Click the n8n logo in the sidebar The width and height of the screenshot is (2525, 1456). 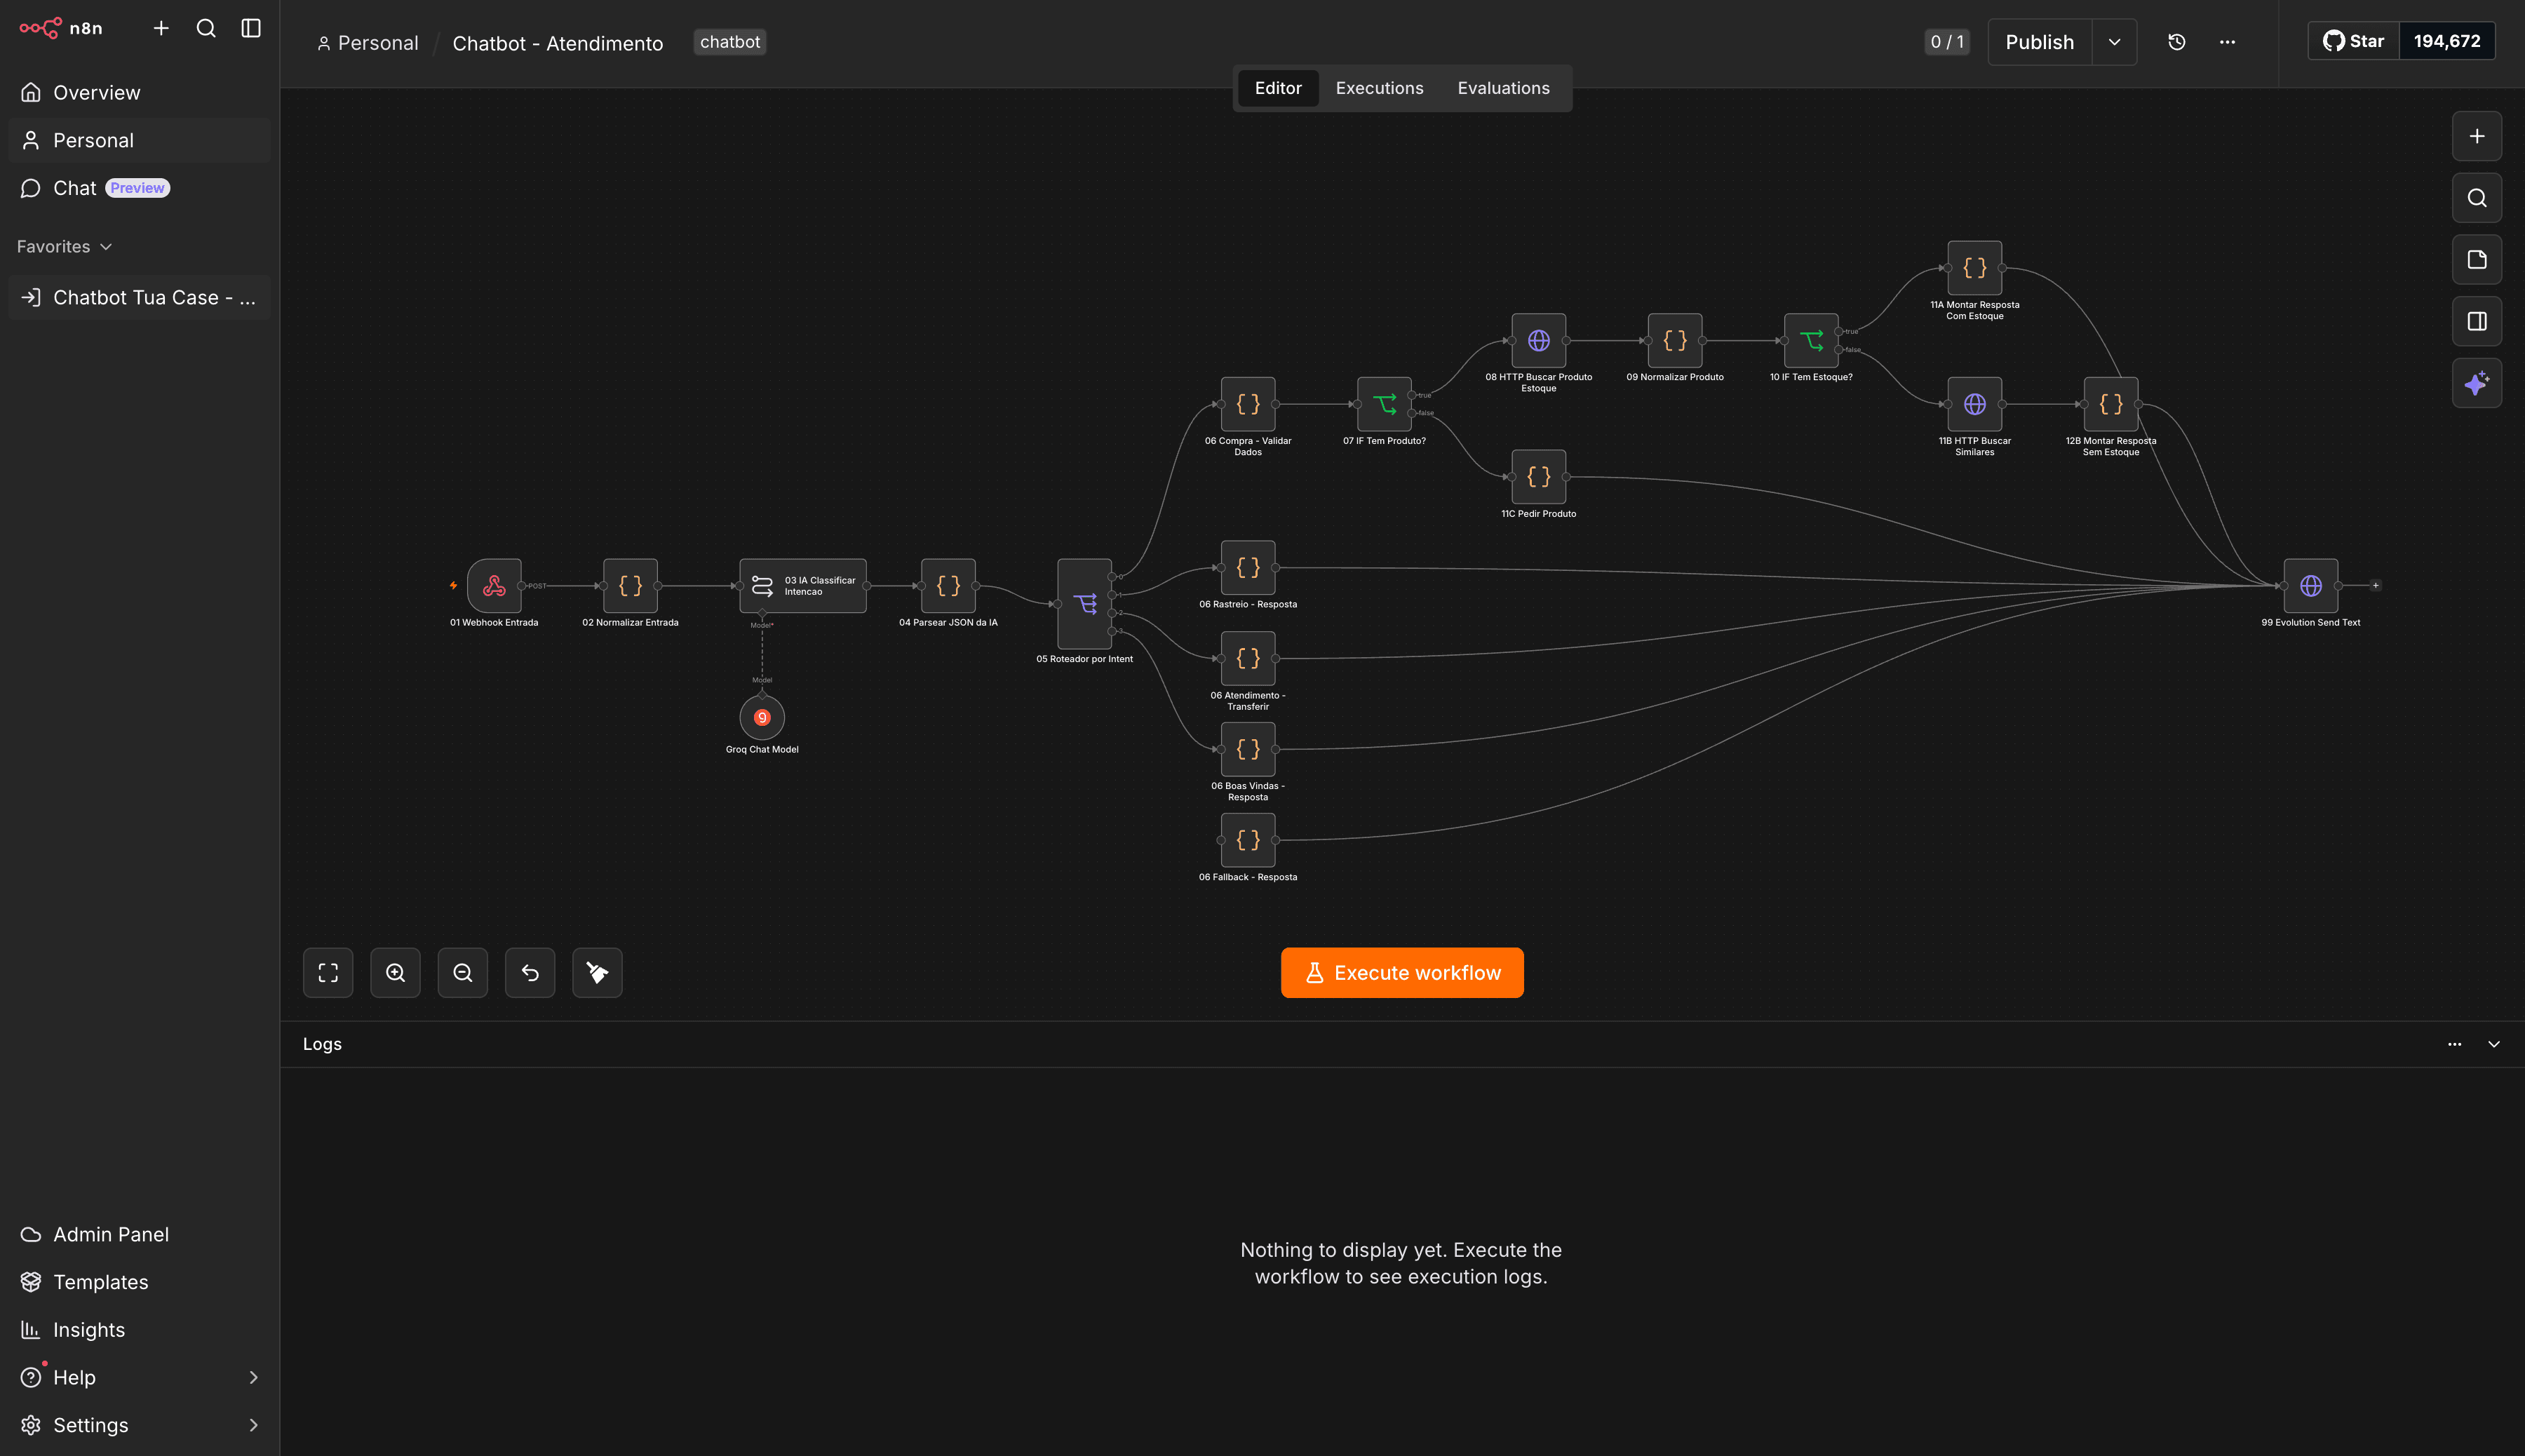click(61, 28)
